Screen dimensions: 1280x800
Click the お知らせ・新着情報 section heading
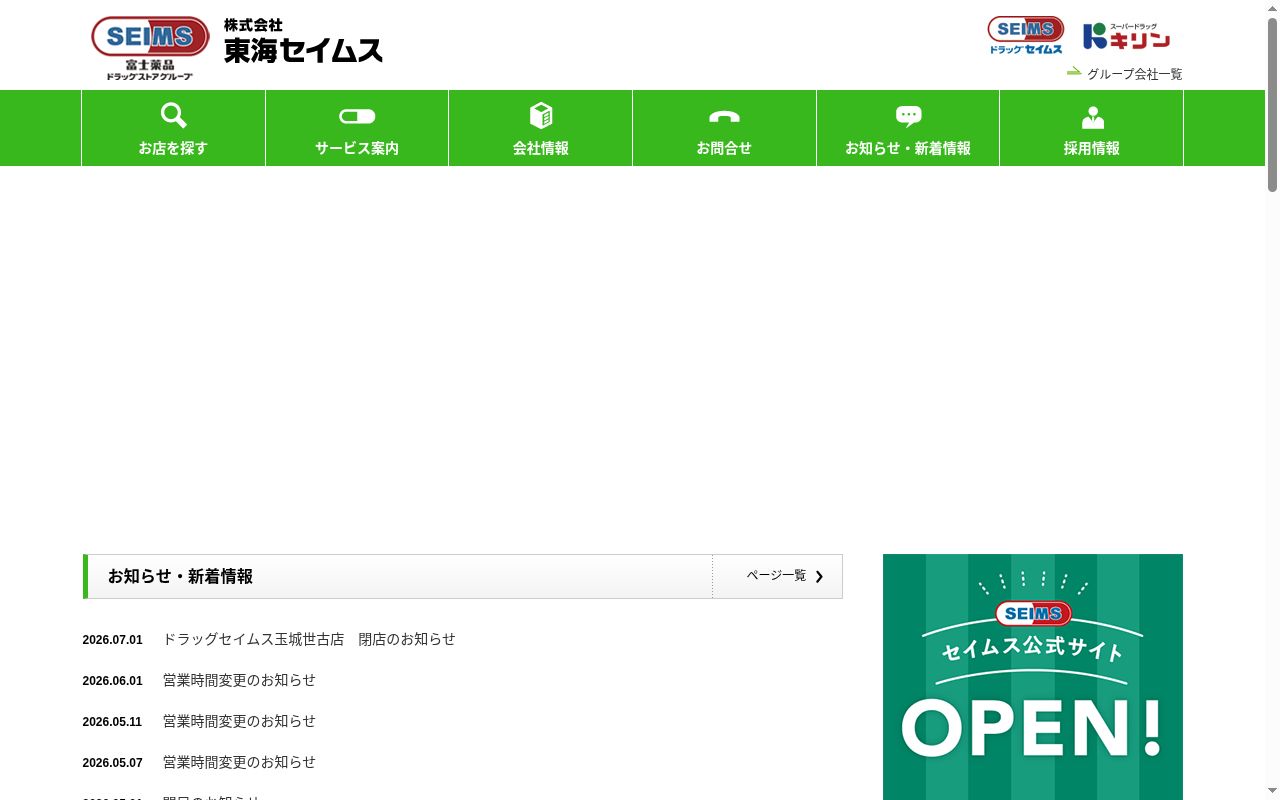pyautogui.click(x=180, y=576)
